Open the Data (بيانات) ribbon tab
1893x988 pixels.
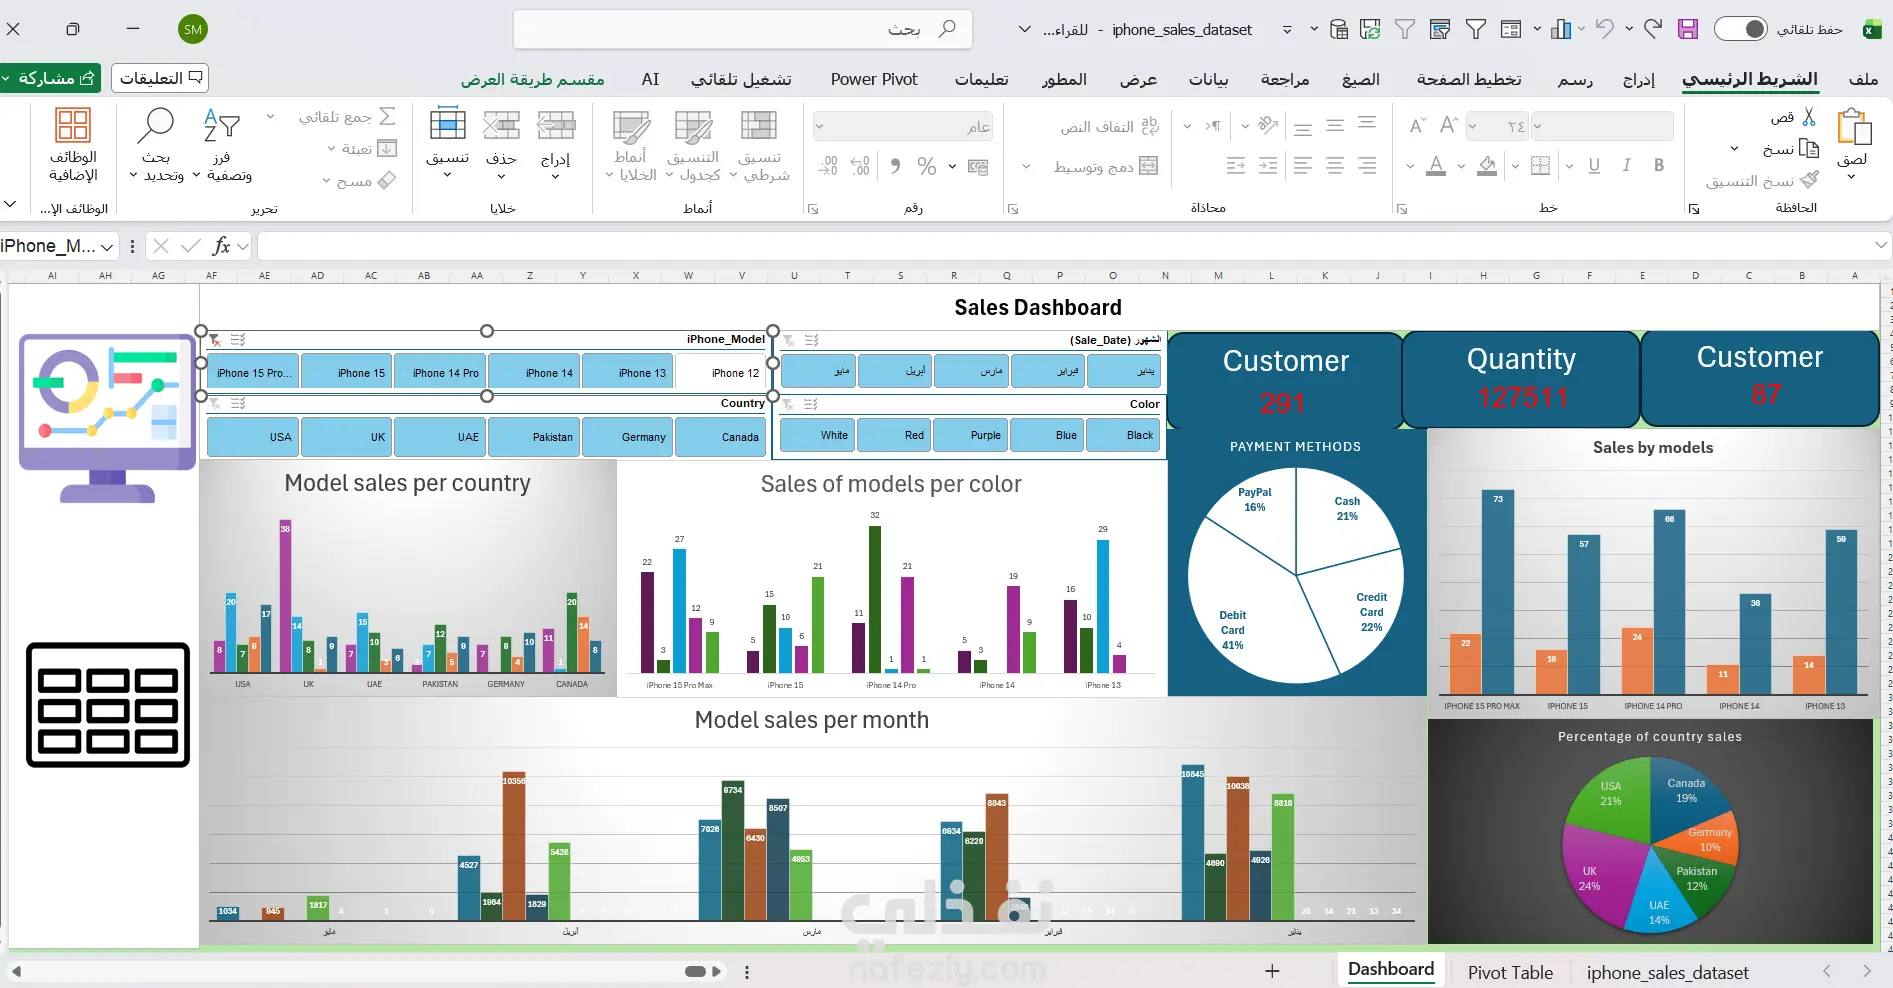pyautogui.click(x=1208, y=79)
